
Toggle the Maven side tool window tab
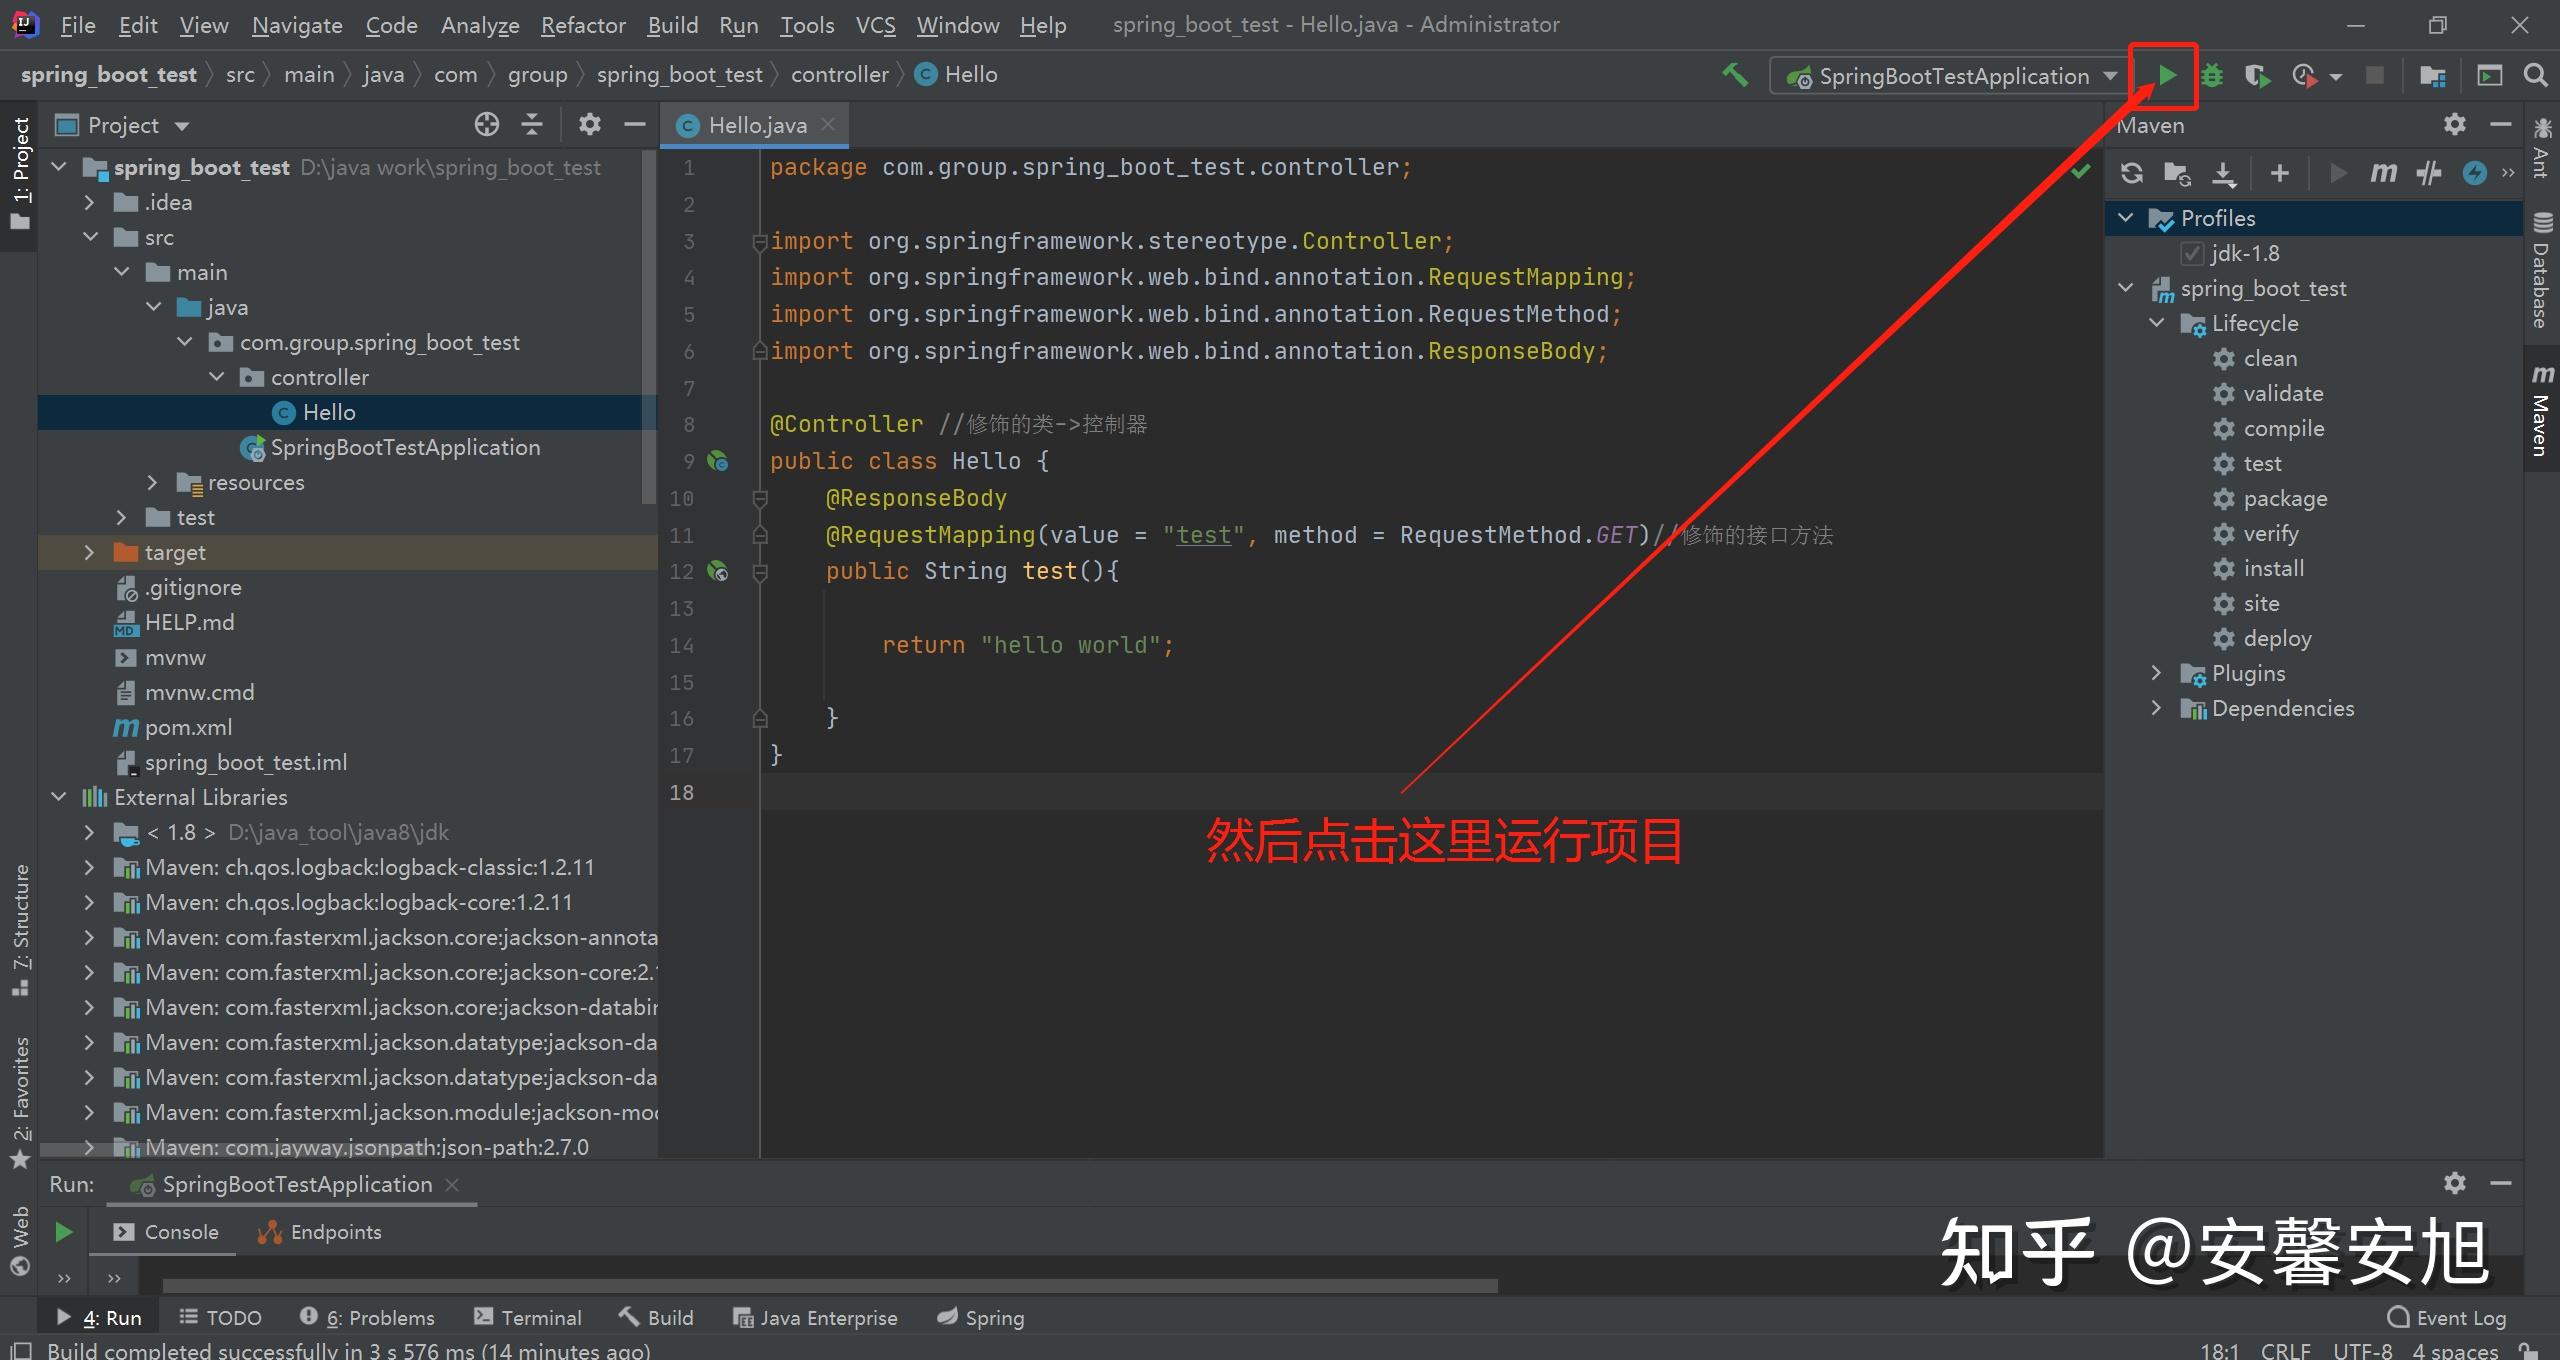[x=2542, y=410]
